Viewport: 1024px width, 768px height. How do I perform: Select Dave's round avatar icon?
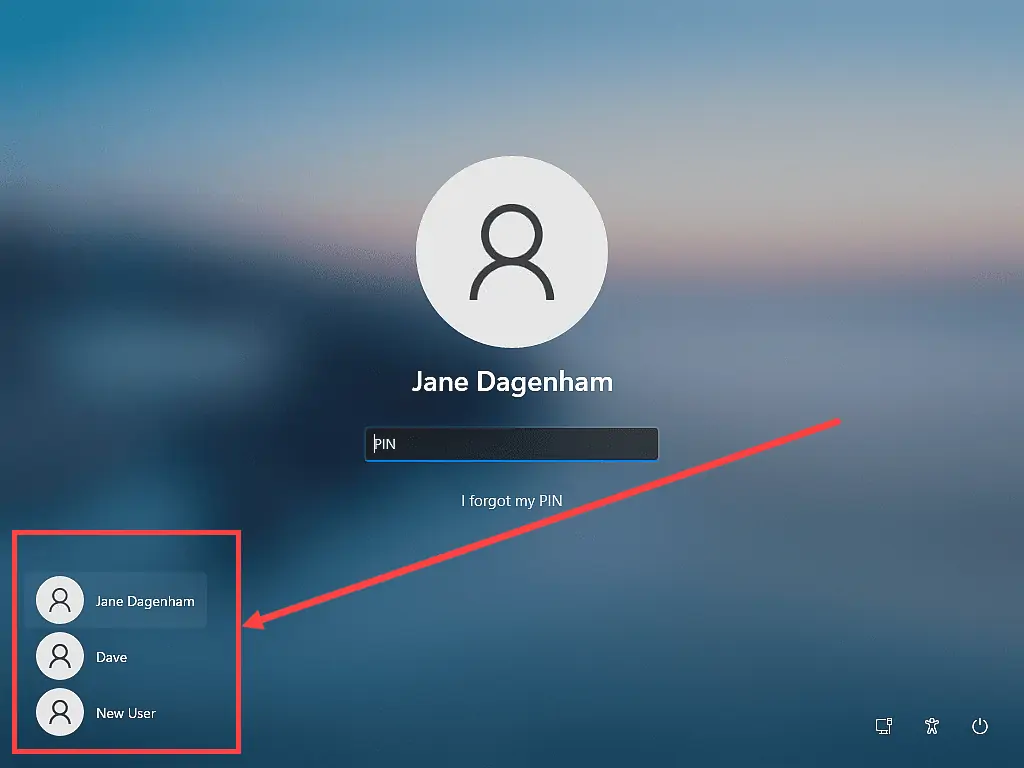[x=60, y=656]
